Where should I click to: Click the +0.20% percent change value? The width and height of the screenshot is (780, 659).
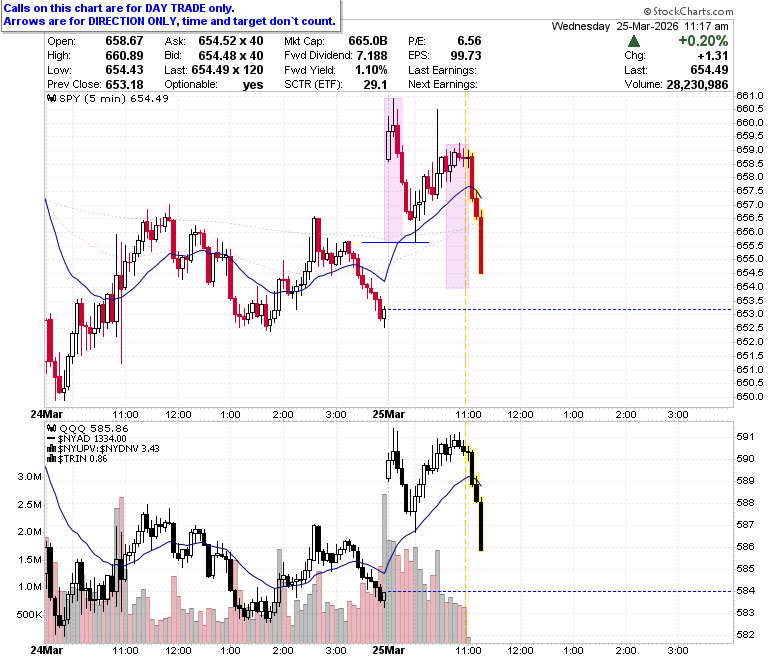pos(703,41)
